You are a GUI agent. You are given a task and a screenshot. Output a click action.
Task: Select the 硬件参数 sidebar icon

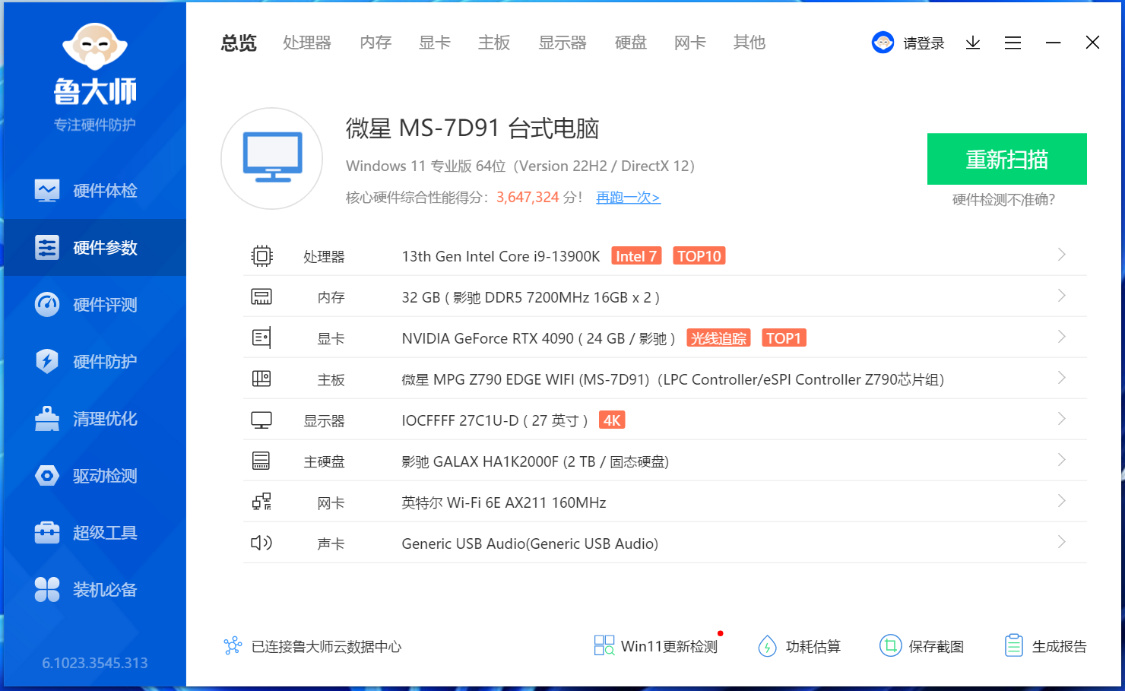click(x=47, y=248)
